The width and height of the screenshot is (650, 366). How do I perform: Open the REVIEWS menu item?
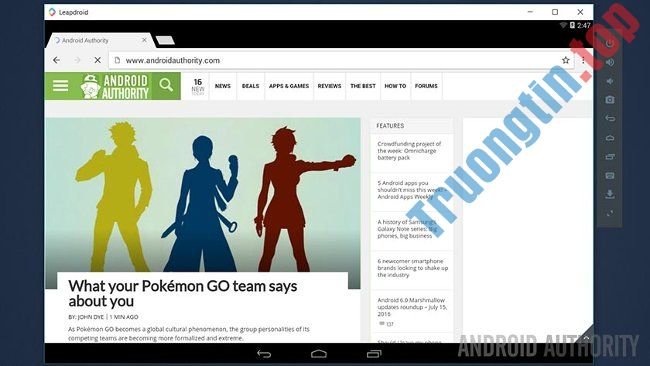(330, 86)
